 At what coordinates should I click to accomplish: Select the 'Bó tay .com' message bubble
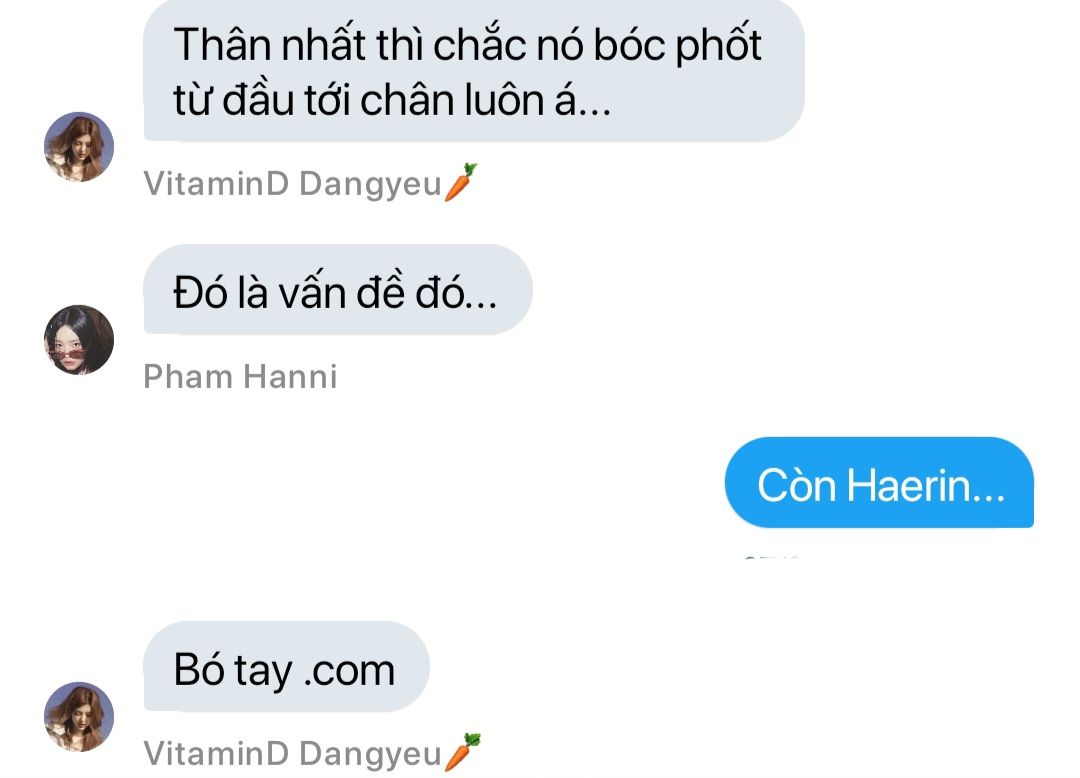[x=286, y=666]
